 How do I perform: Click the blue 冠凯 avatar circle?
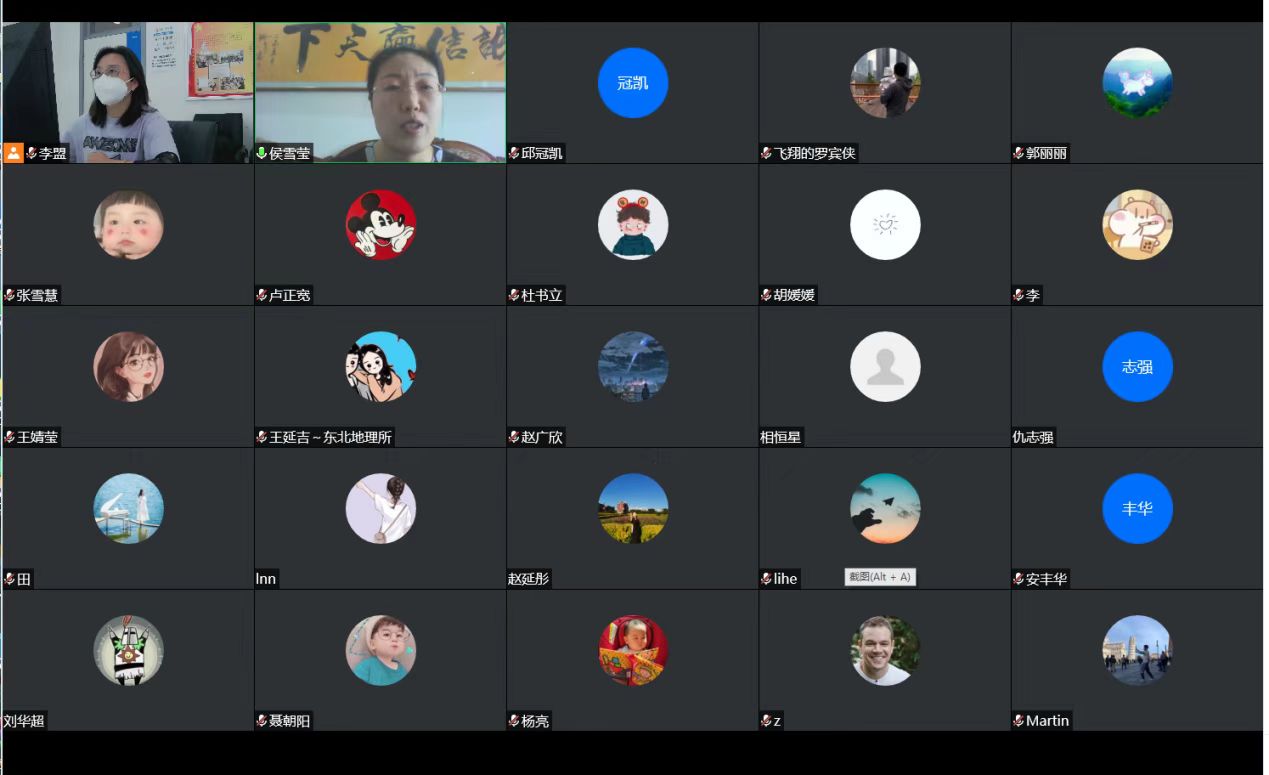pyautogui.click(x=632, y=83)
